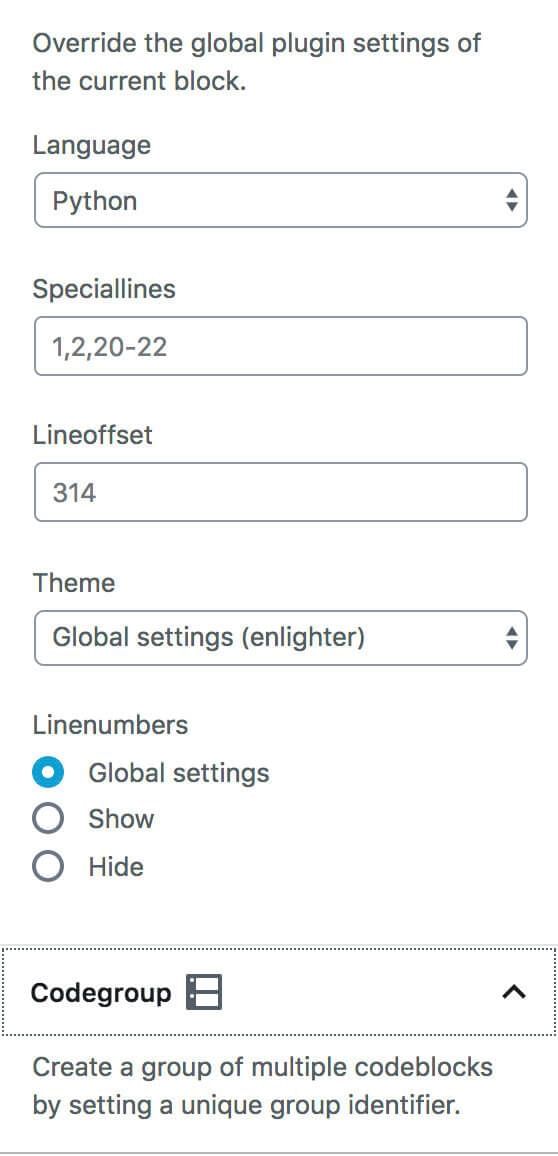The width and height of the screenshot is (558, 1156).
Task: Click the Theme field label
Action: [x=74, y=583]
